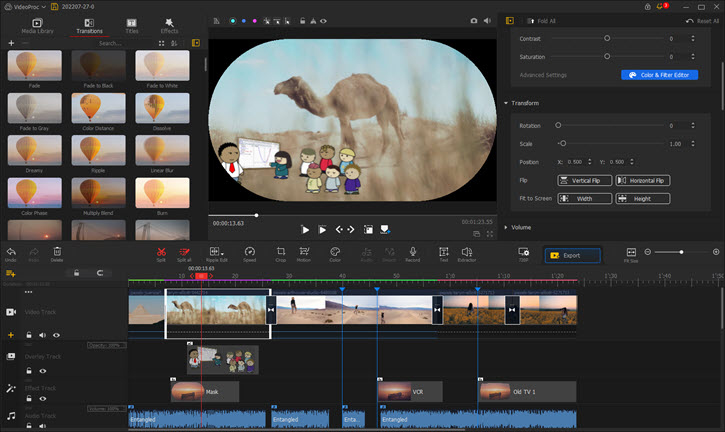Click the Split tool in the toolbar
Screen dimensions: 725x432
tap(160, 252)
